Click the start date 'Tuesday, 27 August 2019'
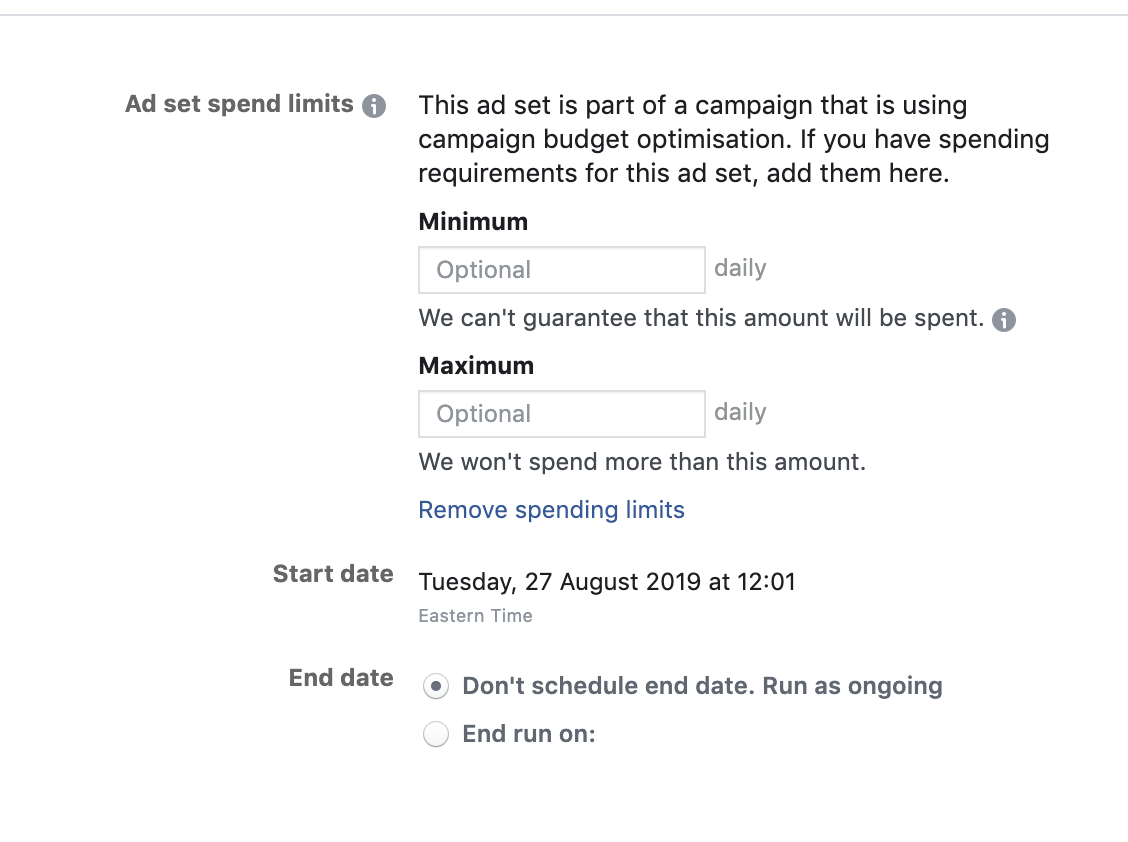 560,581
